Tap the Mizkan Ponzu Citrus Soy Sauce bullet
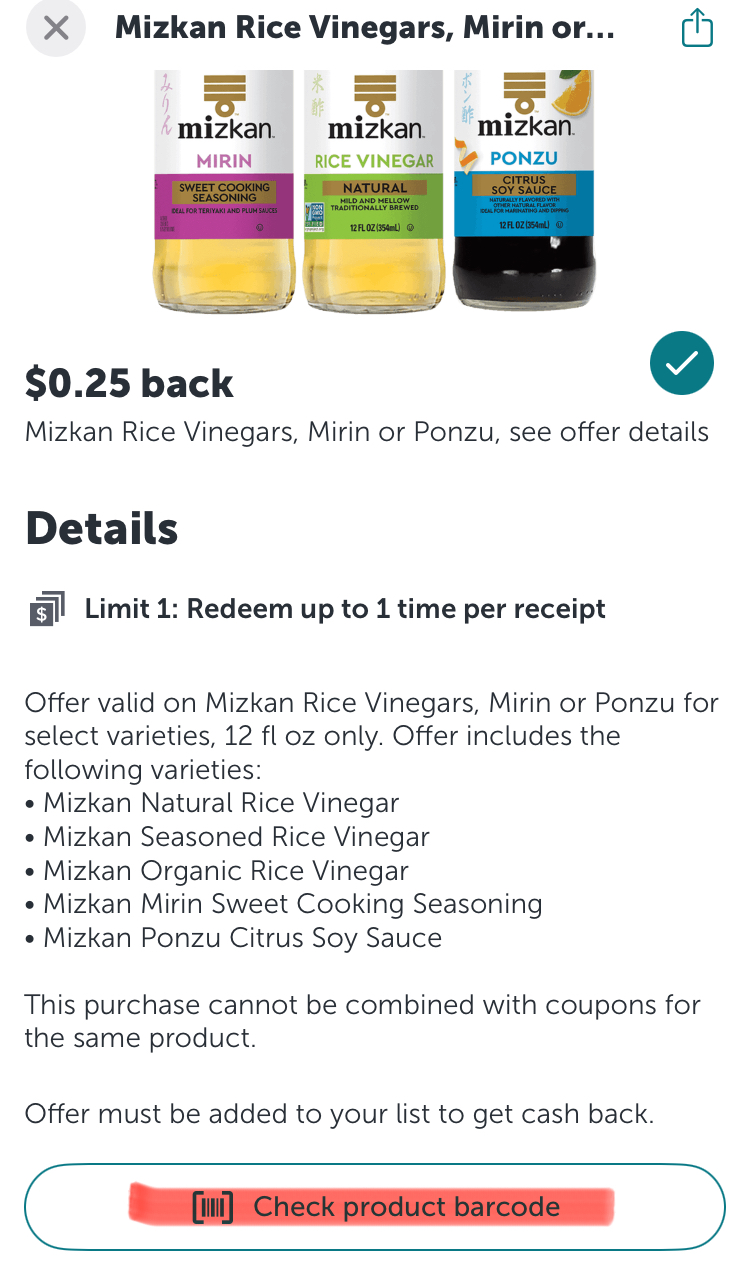 [242, 938]
